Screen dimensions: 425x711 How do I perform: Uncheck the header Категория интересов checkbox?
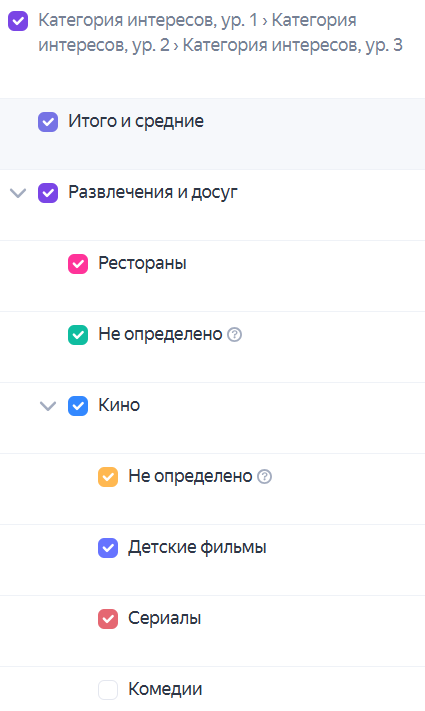tap(18, 21)
